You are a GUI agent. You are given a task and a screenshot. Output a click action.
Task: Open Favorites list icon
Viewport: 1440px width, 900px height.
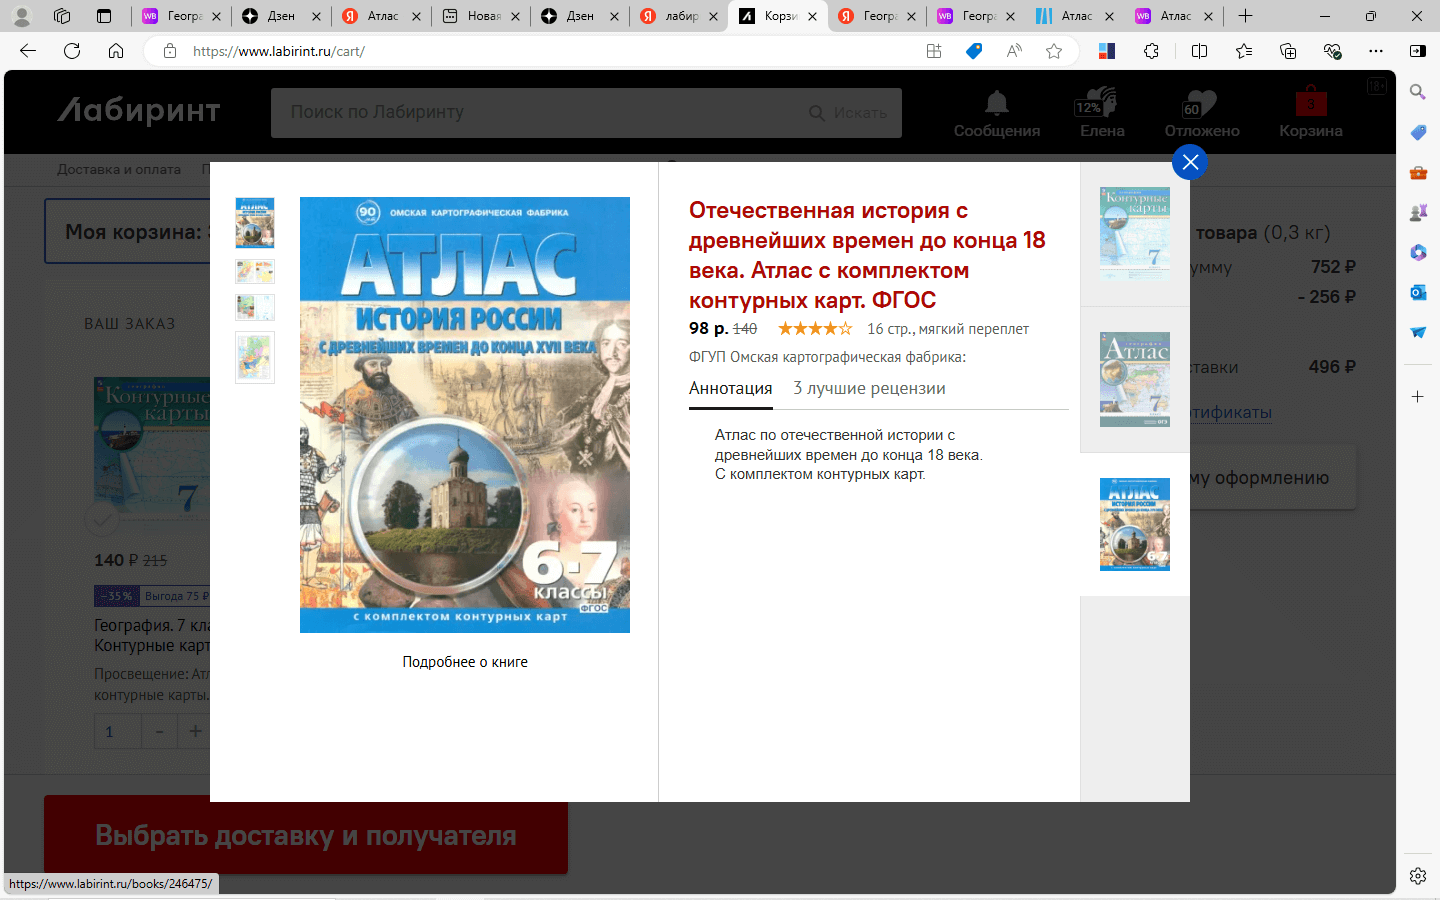pos(1244,51)
